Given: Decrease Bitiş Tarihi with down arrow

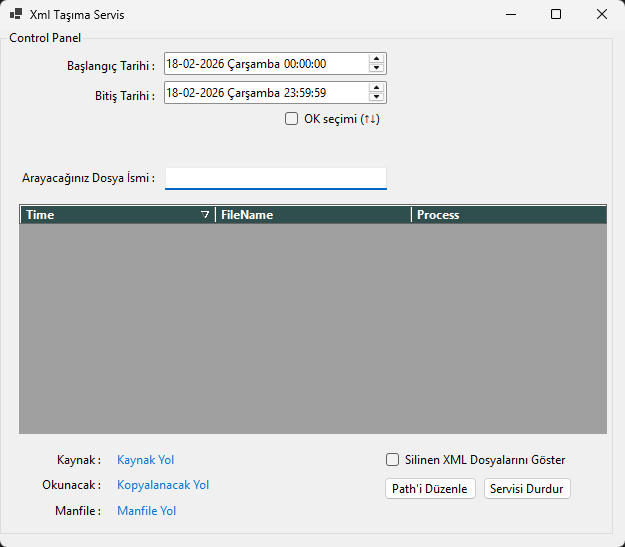Looking at the screenshot, I should click(x=376, y=98).
